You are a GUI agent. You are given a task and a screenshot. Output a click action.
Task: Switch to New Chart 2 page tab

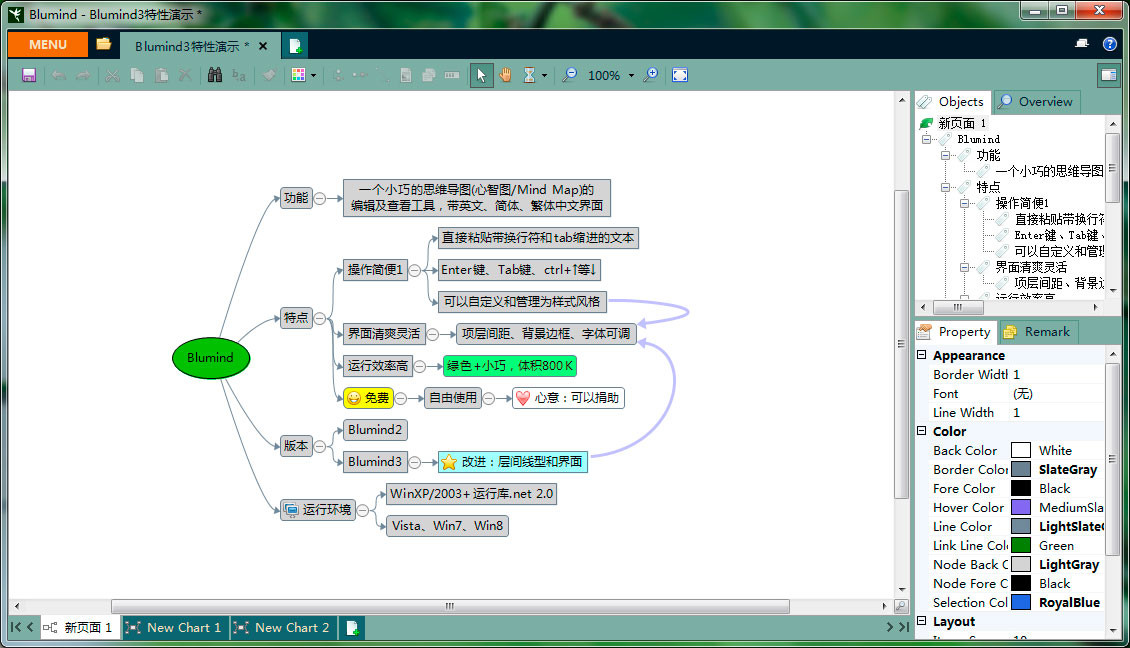(282, 628)
